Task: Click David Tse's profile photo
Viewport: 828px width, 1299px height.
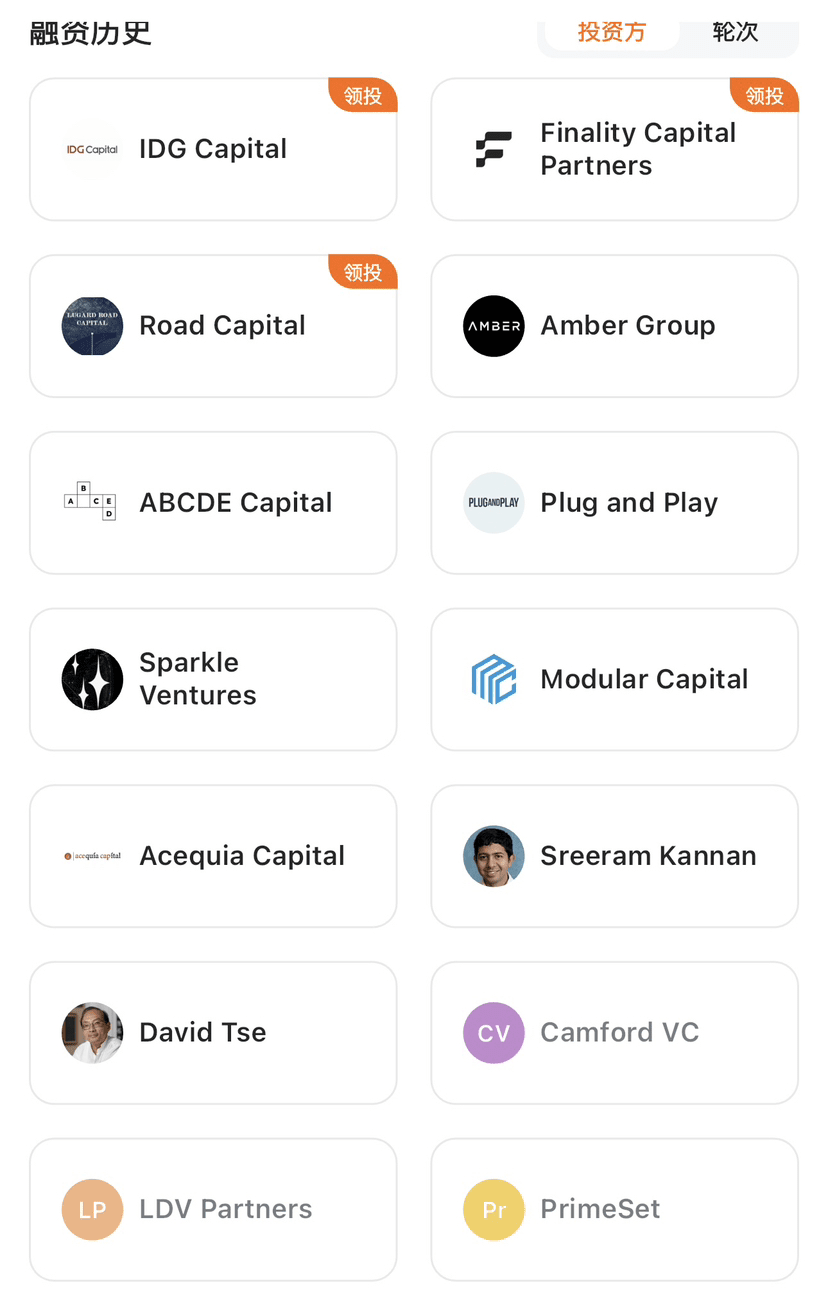Action: [x=92, y=1032]
